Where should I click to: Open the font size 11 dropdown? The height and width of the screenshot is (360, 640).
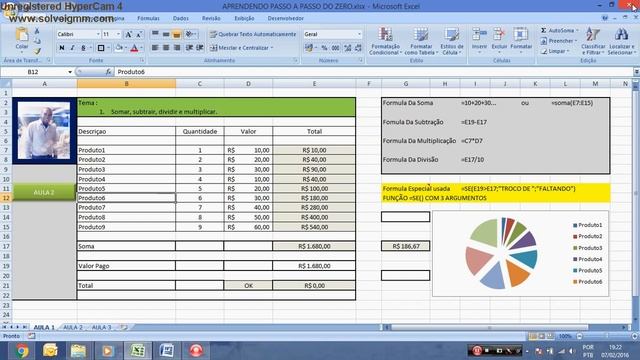[118, 34]
